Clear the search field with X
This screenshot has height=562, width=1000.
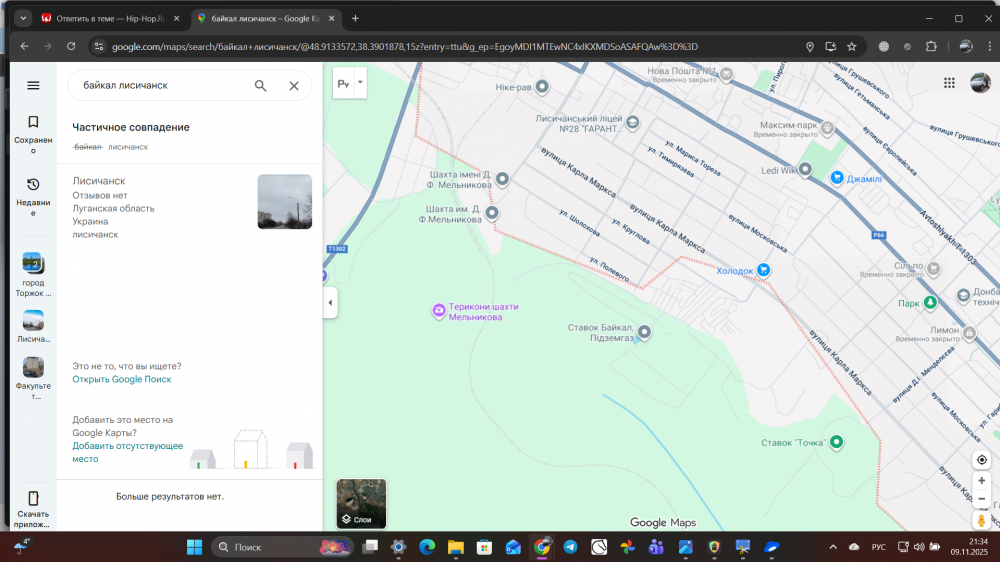(x=294, y=86)
